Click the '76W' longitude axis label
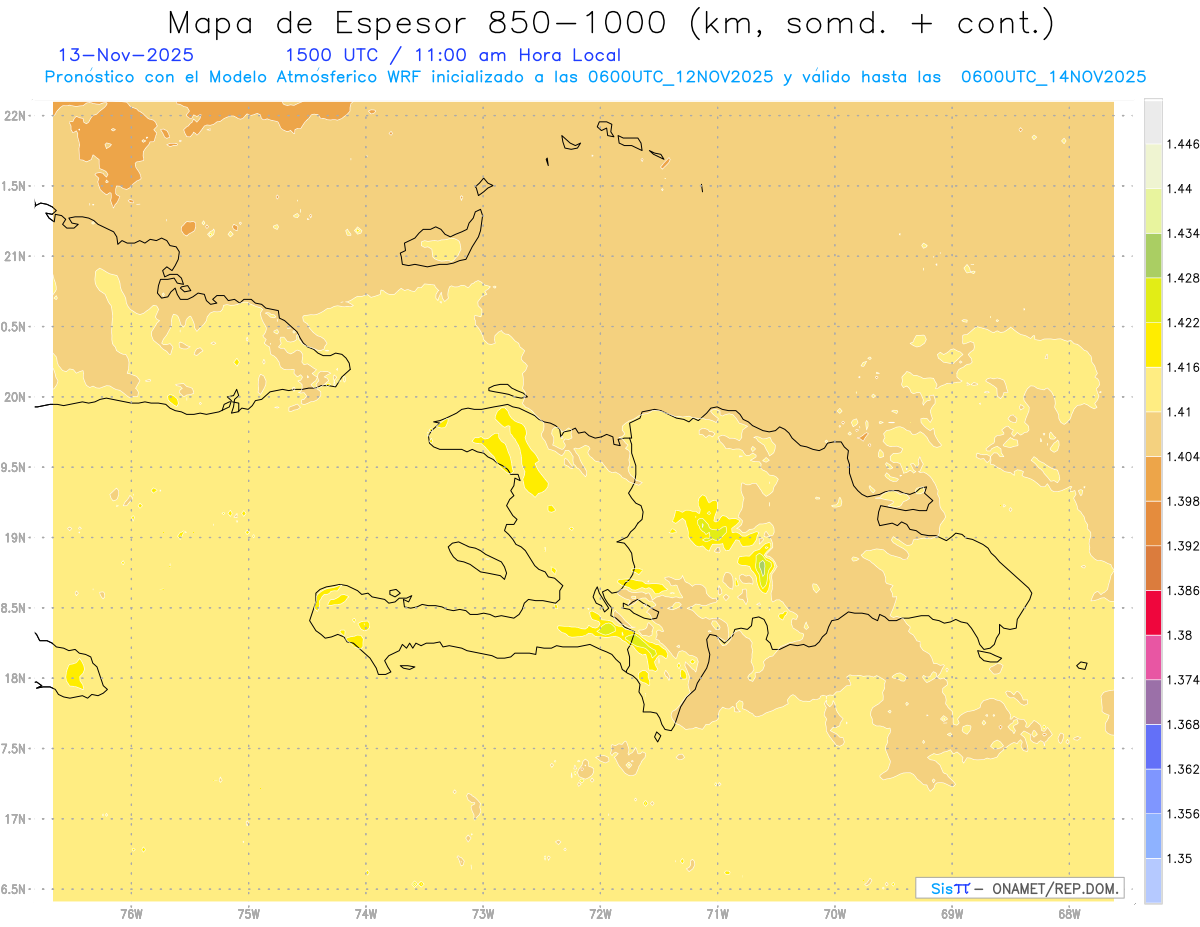The height and width of the screenshot is (927, 1200). (x=131, y=914)
